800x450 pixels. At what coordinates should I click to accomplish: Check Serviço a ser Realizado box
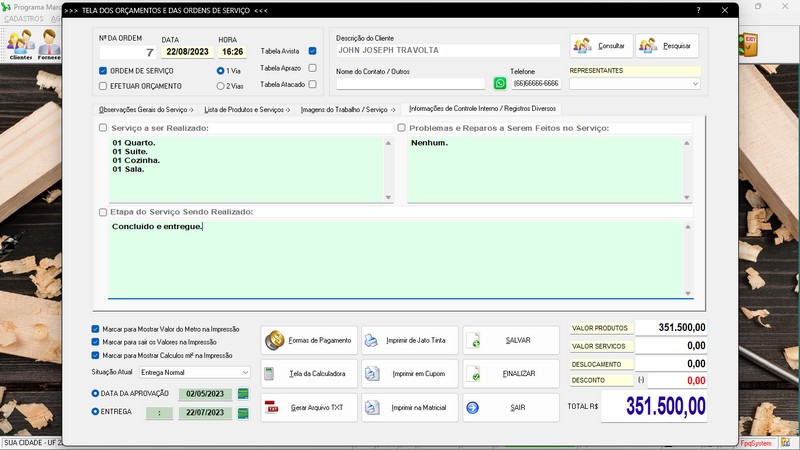pyautogui.click(x=103, y=128)
